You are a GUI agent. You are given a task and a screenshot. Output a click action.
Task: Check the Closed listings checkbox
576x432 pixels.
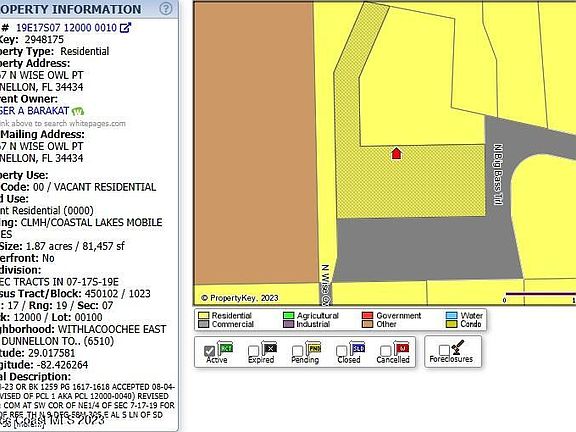click(342, 351)
